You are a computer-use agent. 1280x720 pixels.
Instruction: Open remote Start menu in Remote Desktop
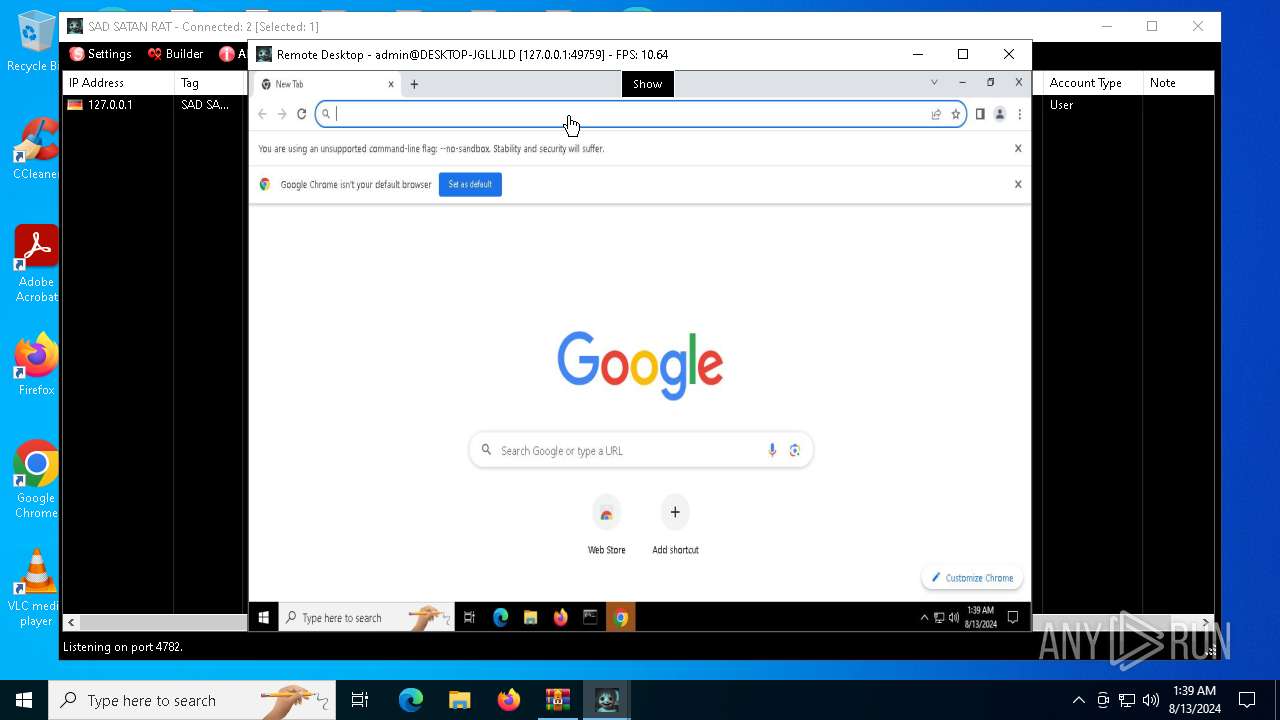264,618
